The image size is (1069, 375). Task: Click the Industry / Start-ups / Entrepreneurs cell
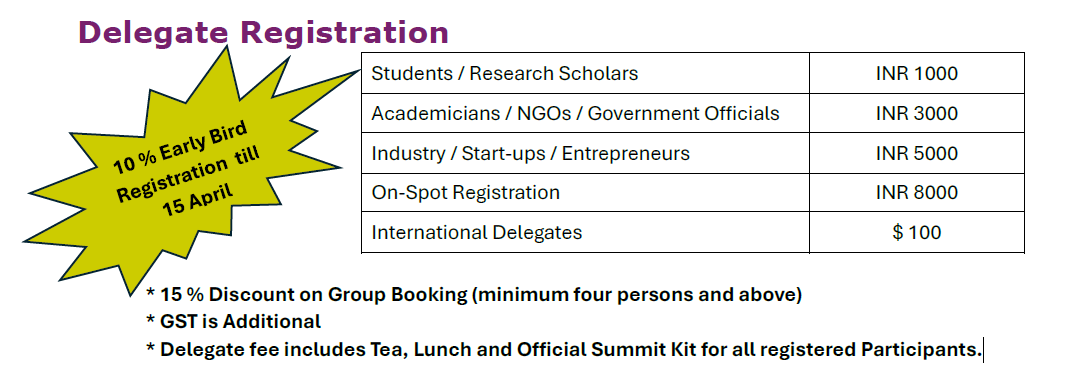[585, 153]
